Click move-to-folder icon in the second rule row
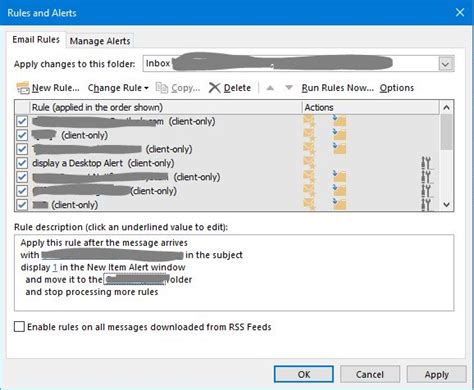Screen dimensions: 474x390 339,135
